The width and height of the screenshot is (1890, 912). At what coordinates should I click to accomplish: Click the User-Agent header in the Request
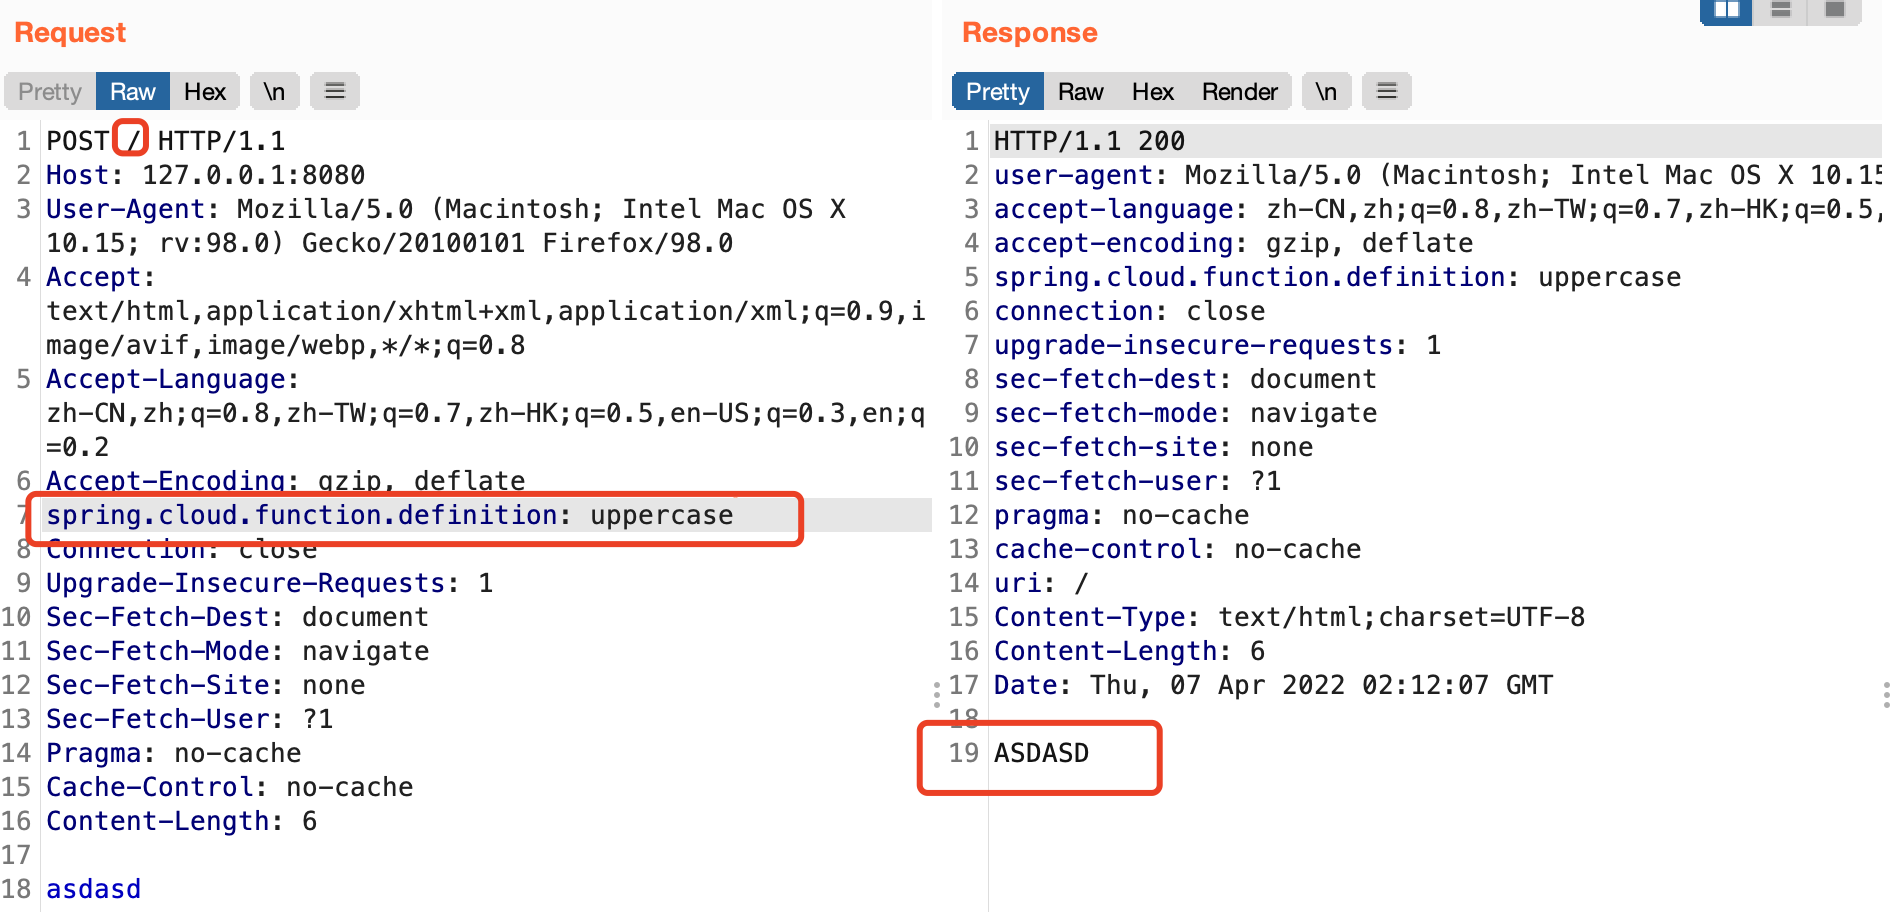pos(446,226)
